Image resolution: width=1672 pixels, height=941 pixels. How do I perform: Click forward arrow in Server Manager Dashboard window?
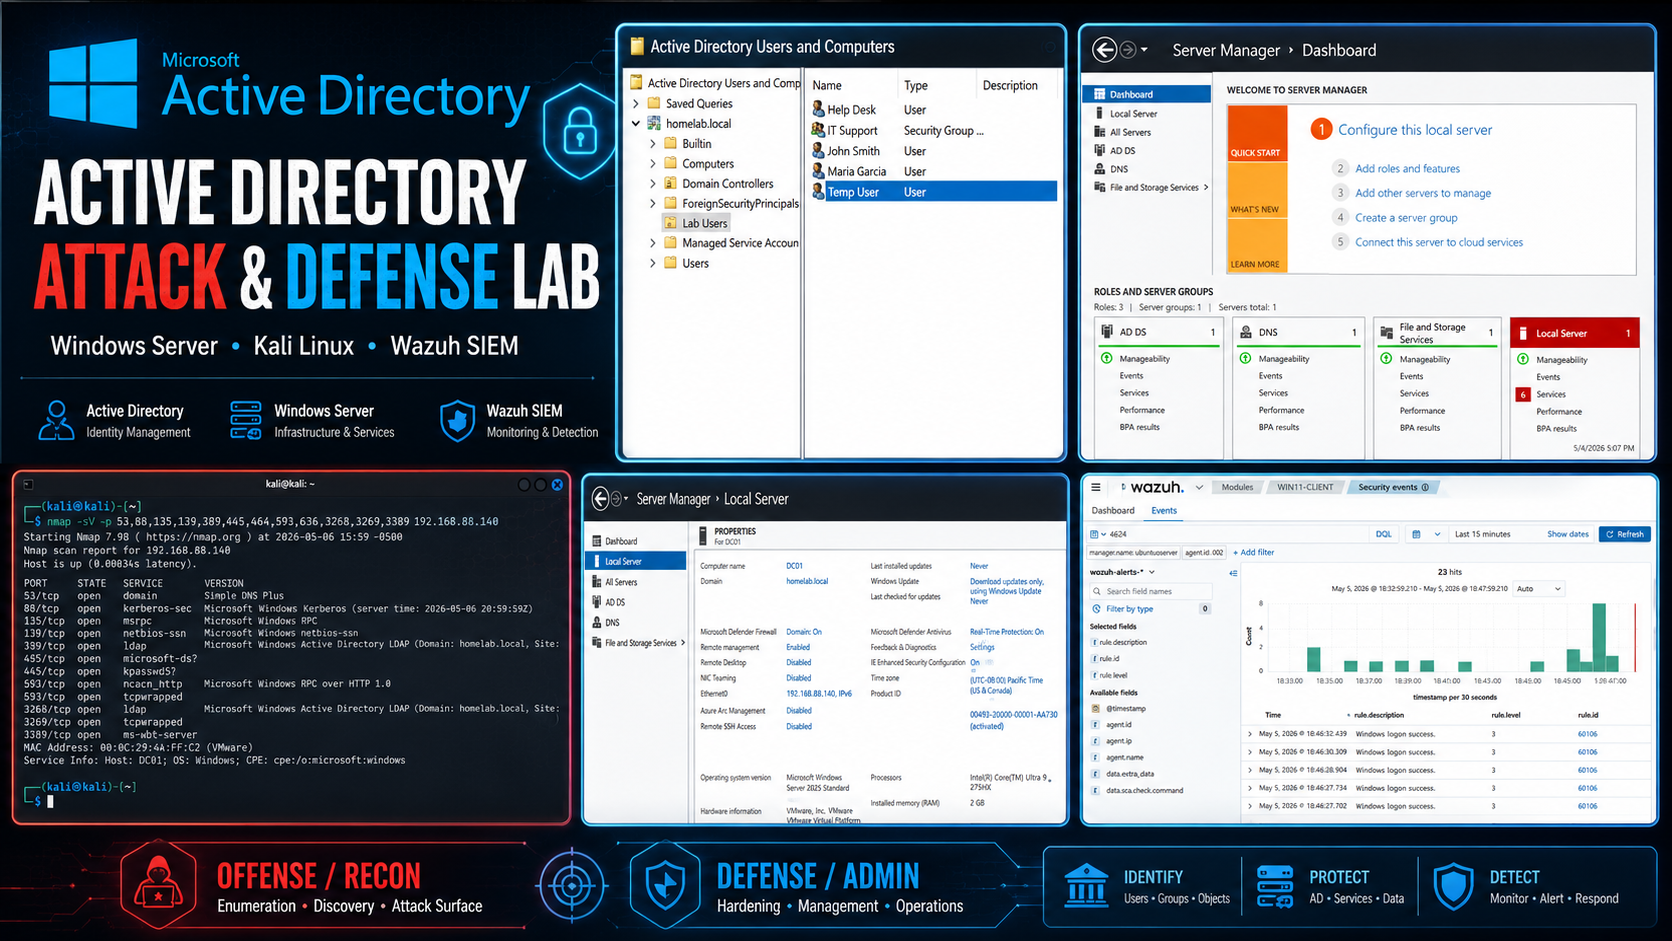click(x=1128, y=50)
